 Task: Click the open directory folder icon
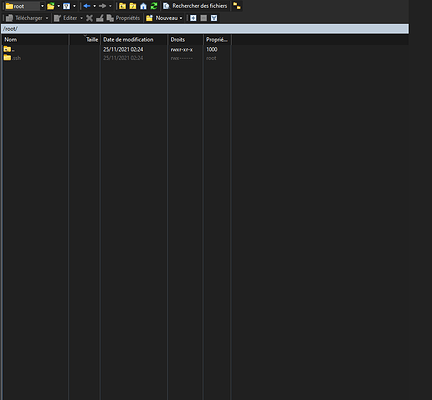tap(51, 6)
